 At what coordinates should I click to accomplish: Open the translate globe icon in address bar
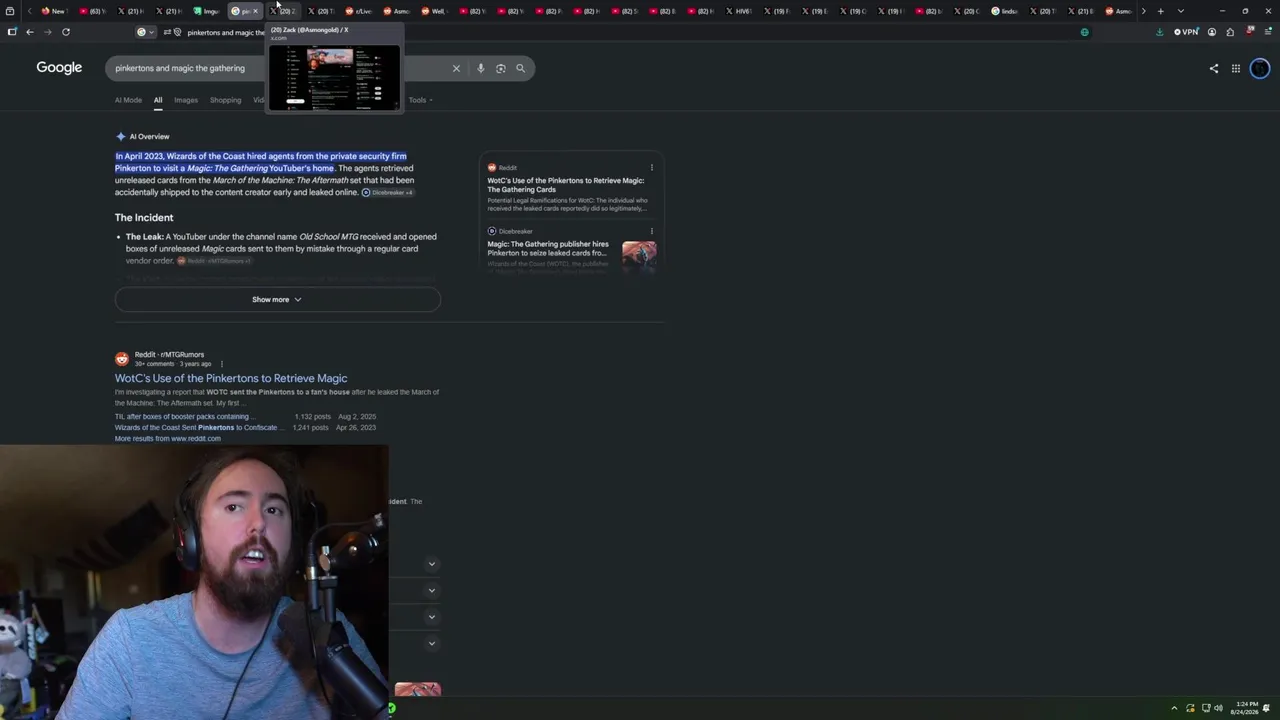pos(1085,32)
